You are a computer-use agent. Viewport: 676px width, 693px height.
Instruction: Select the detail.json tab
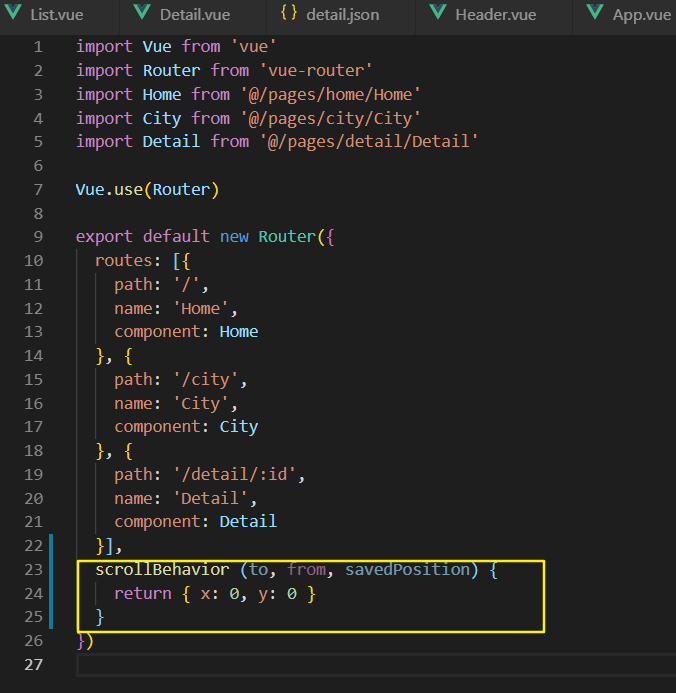click(342, 15)
